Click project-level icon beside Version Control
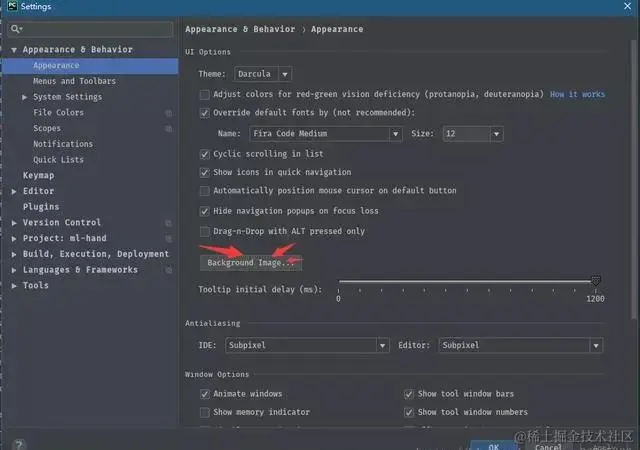The image size is (640, 450). click(x=169, y=223)
